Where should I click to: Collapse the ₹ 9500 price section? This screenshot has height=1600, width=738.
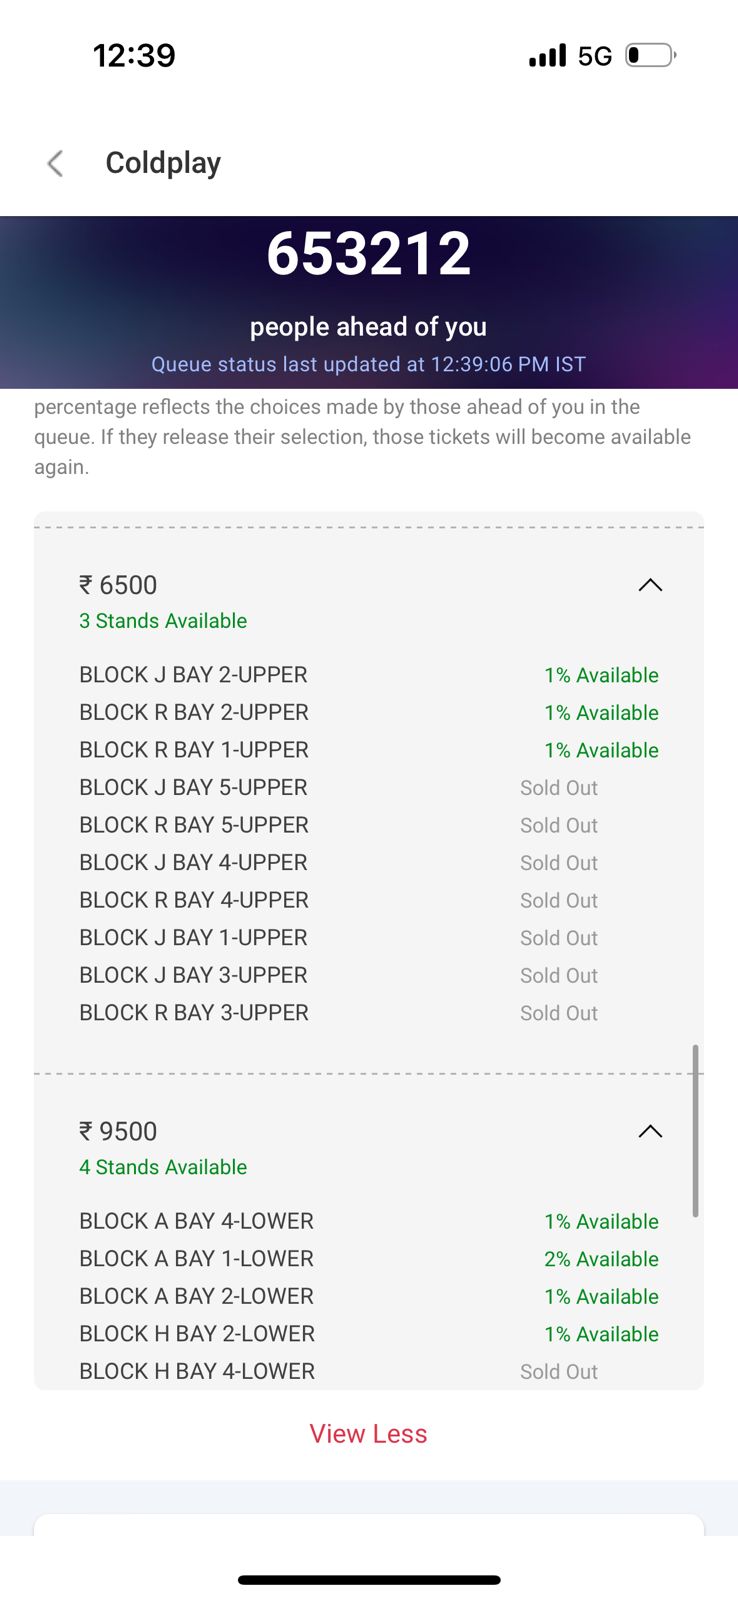click(650, 1131)
